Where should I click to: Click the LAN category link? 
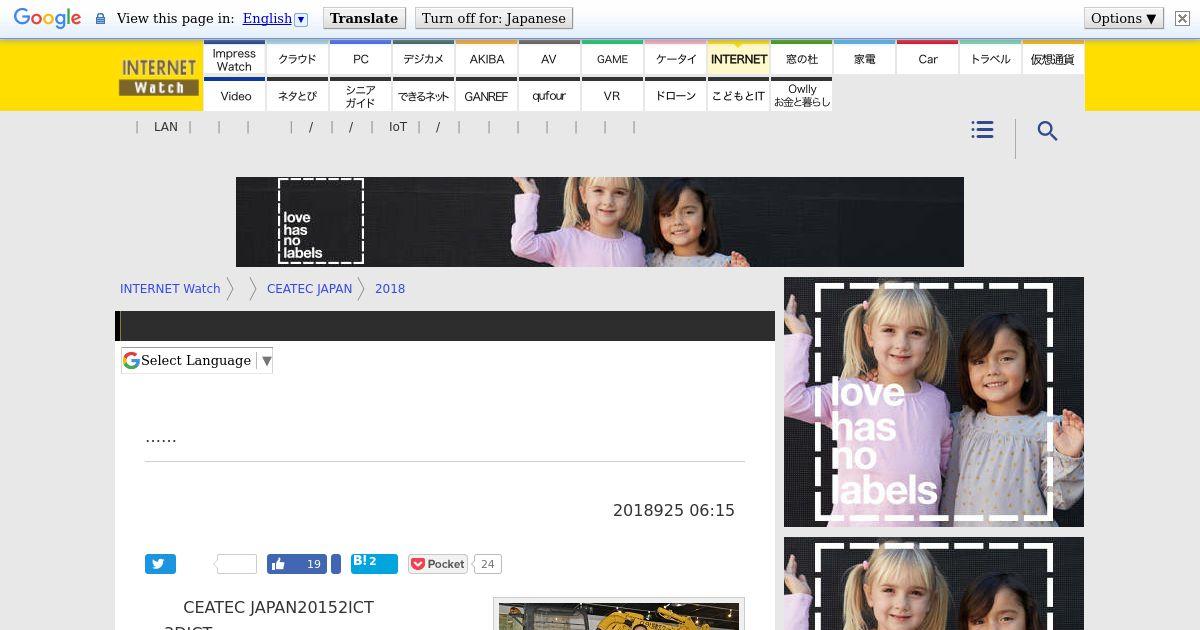pos(166,127)
